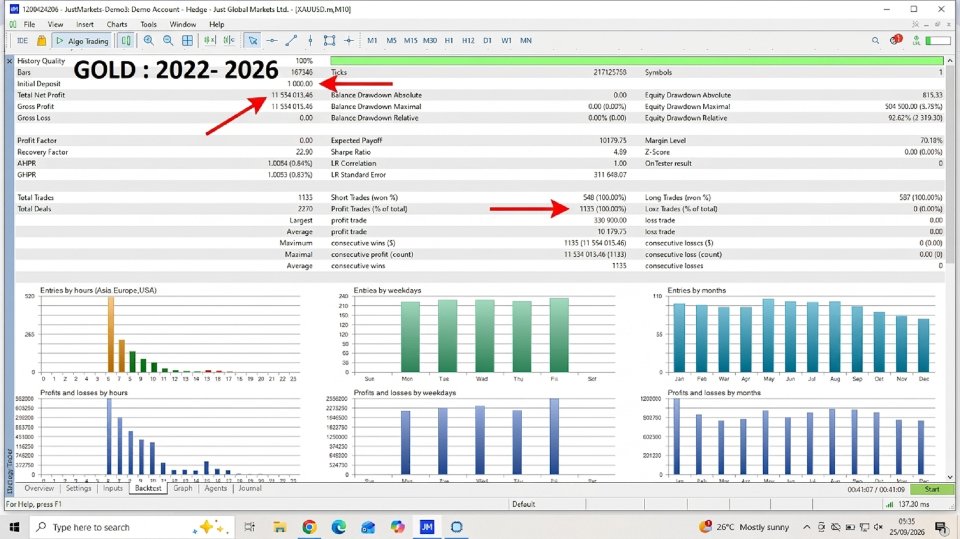Click the Default profile in status bar
The height and width of the screenshot is (539, 960).
523,504
